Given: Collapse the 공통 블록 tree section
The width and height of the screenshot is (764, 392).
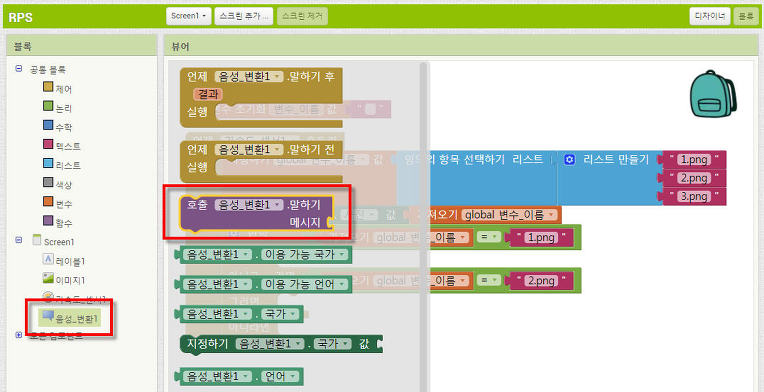Looking at the screenshot, I should [19, 69].
